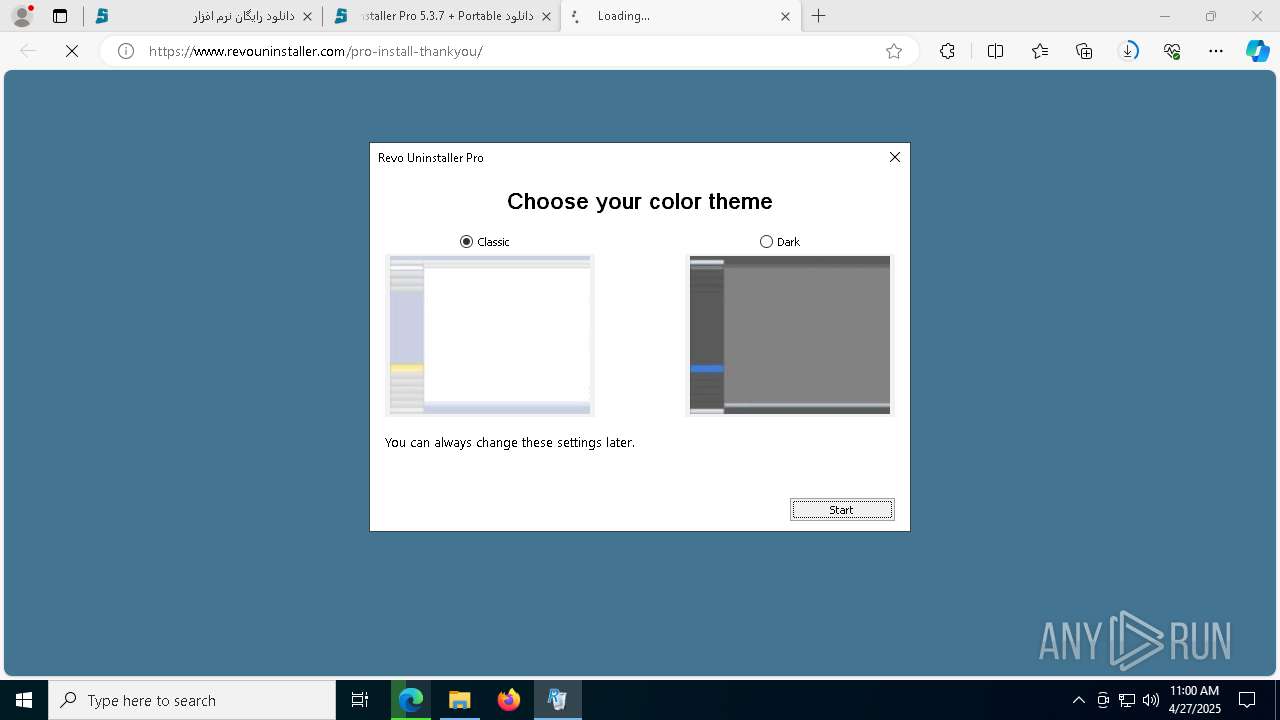1280x720 pixels.
Task: Open the notification center icon
Action: (1247, 700)
